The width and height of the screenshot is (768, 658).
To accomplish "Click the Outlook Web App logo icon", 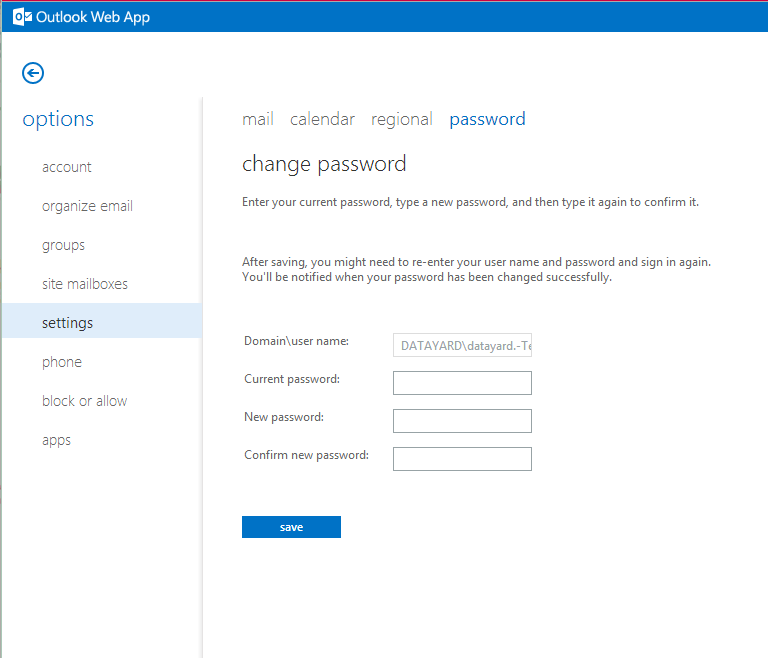I will point(23,17).
